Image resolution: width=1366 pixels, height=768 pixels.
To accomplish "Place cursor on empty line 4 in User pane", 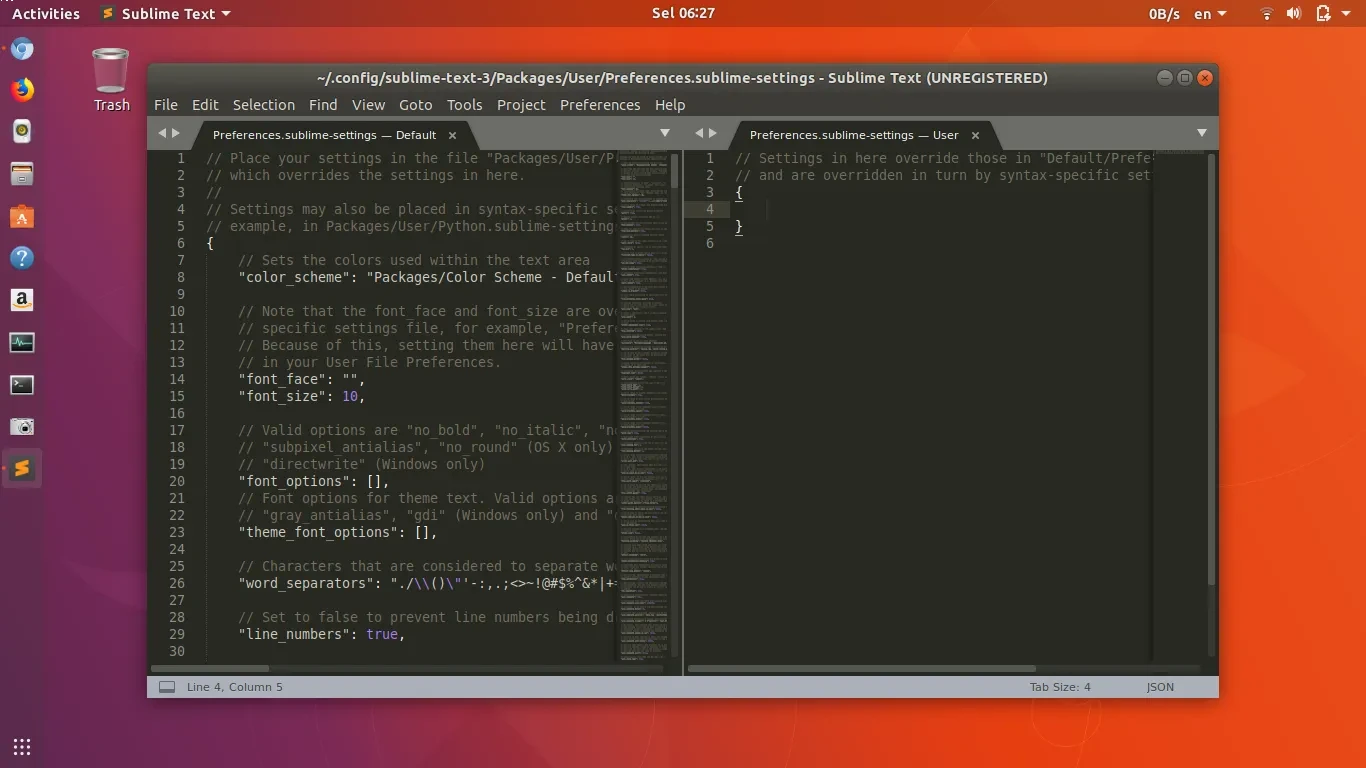I will click(x=940, y=209).
